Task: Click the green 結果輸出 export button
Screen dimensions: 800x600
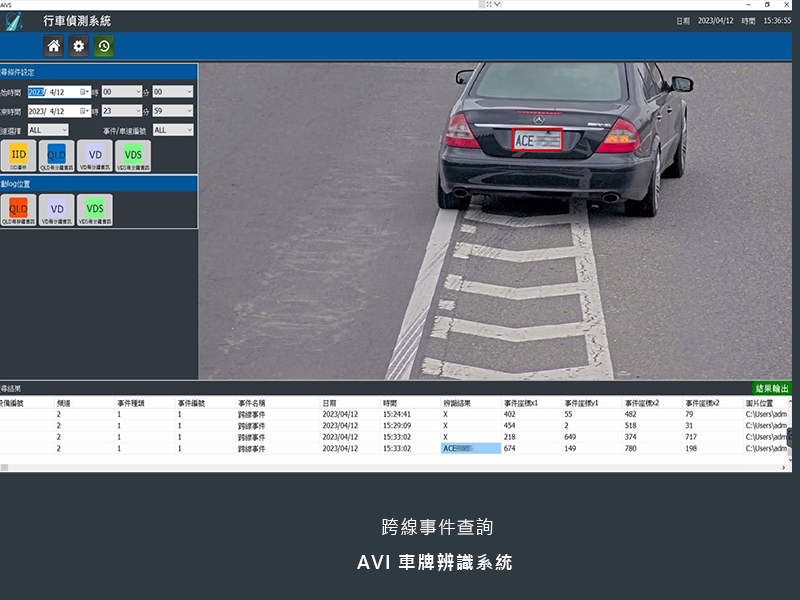Action: tap(770, 386)
